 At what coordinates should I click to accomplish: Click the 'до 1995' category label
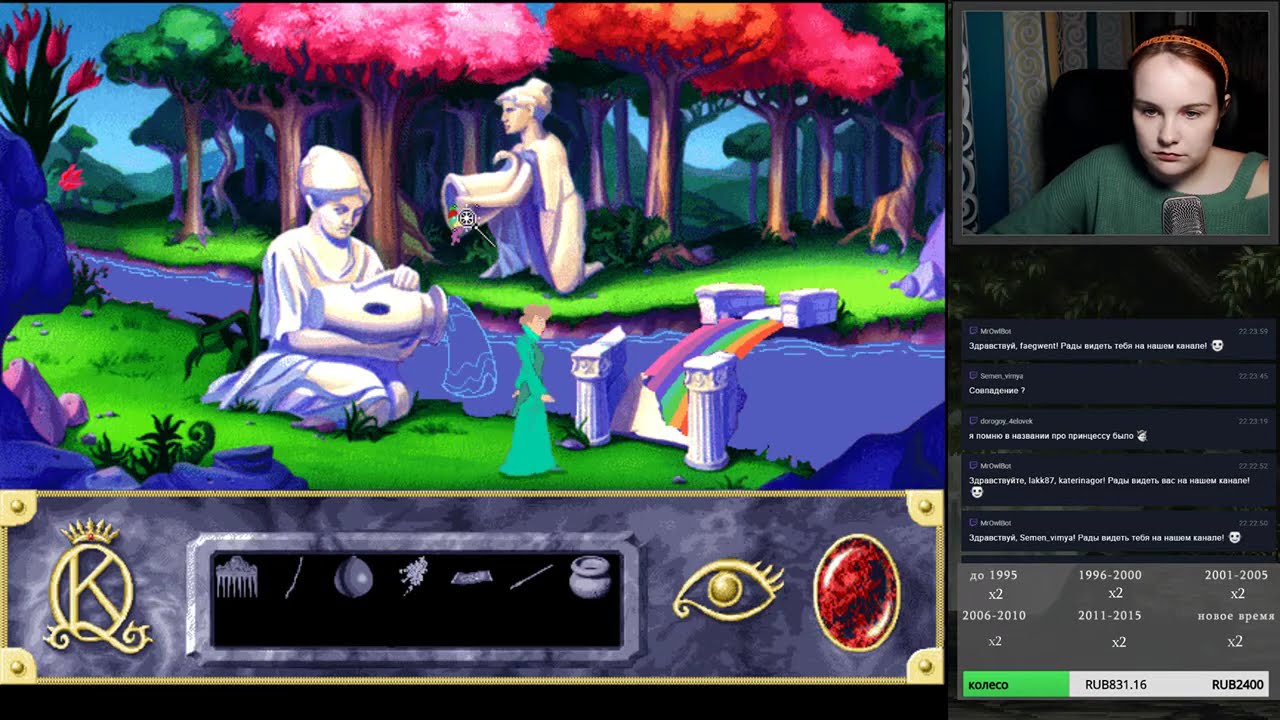tap(994, 575)
